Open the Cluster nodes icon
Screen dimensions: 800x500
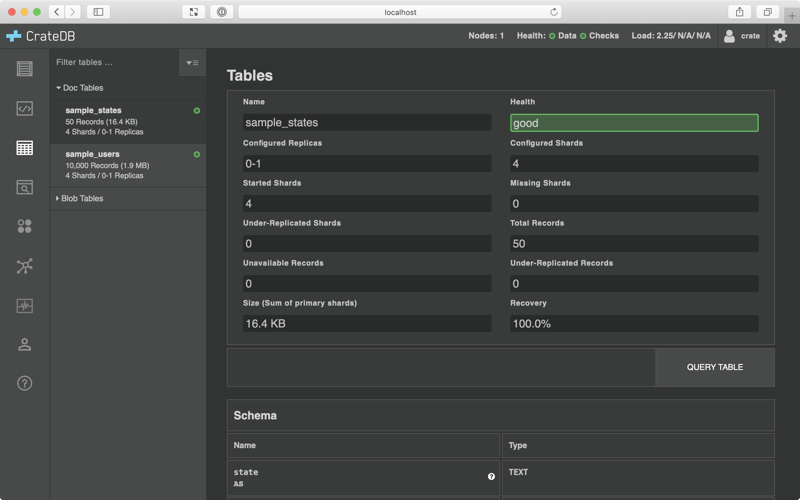[24, 266]
